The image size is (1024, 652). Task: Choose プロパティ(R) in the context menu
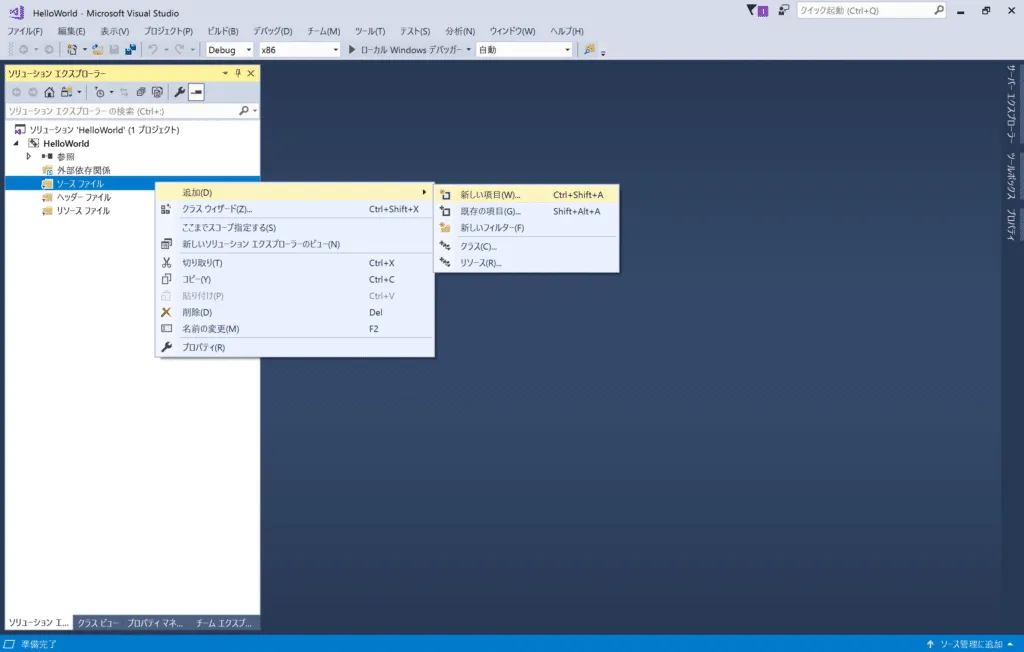coord(295,347)
